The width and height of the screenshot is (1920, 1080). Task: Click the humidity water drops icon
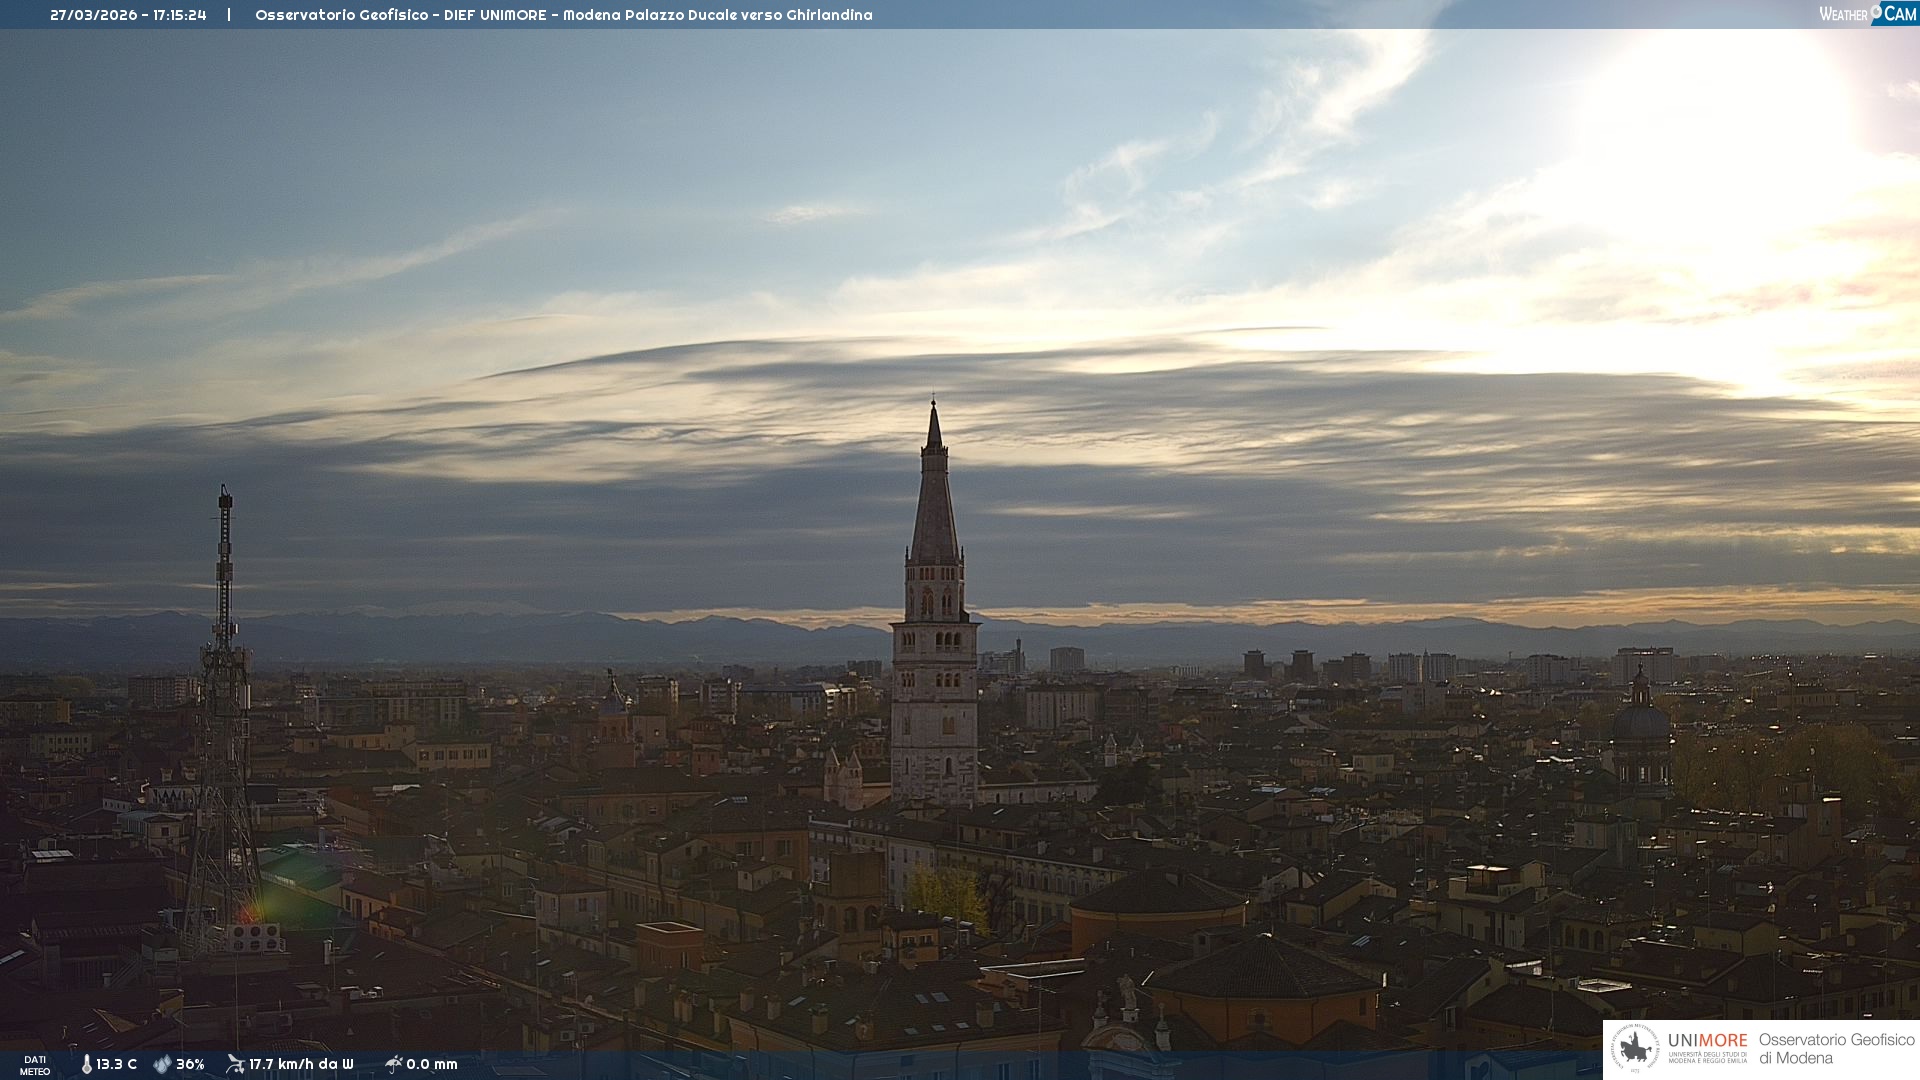click(x=162, y=1064)
